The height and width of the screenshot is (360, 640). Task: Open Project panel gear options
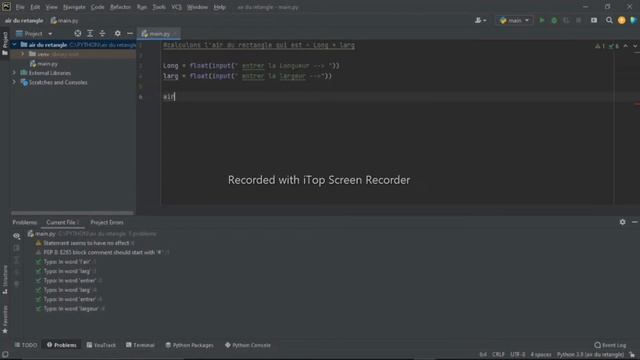click(x=118, y=33)
